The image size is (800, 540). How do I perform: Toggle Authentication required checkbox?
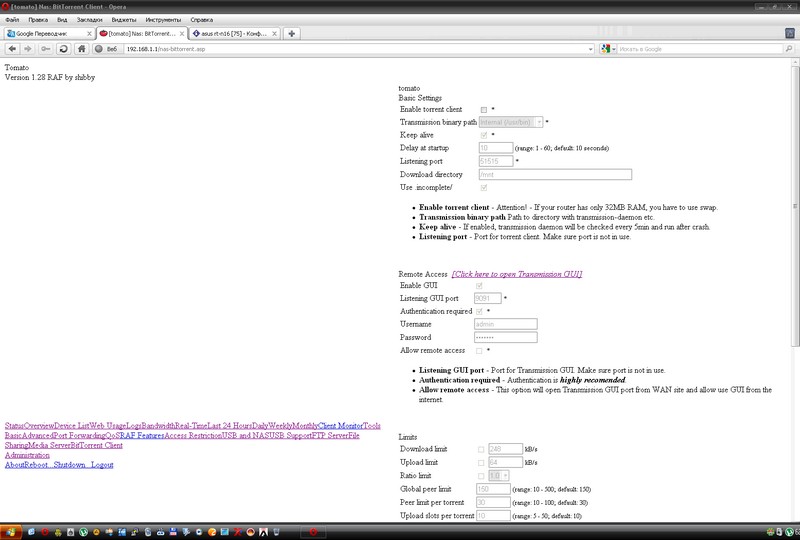tap(479, 311)
